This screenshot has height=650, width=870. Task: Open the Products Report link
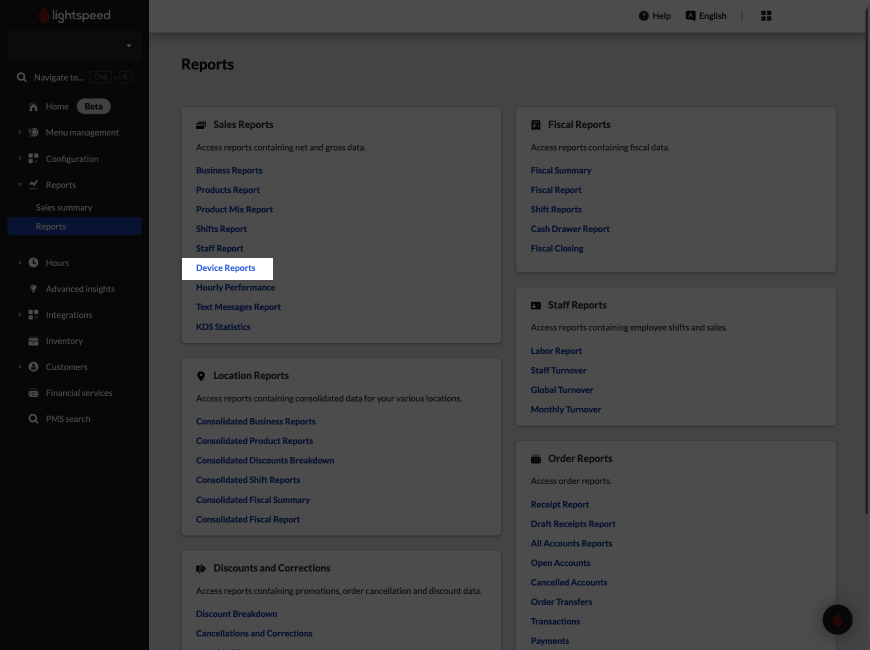(x=227, y=190)
